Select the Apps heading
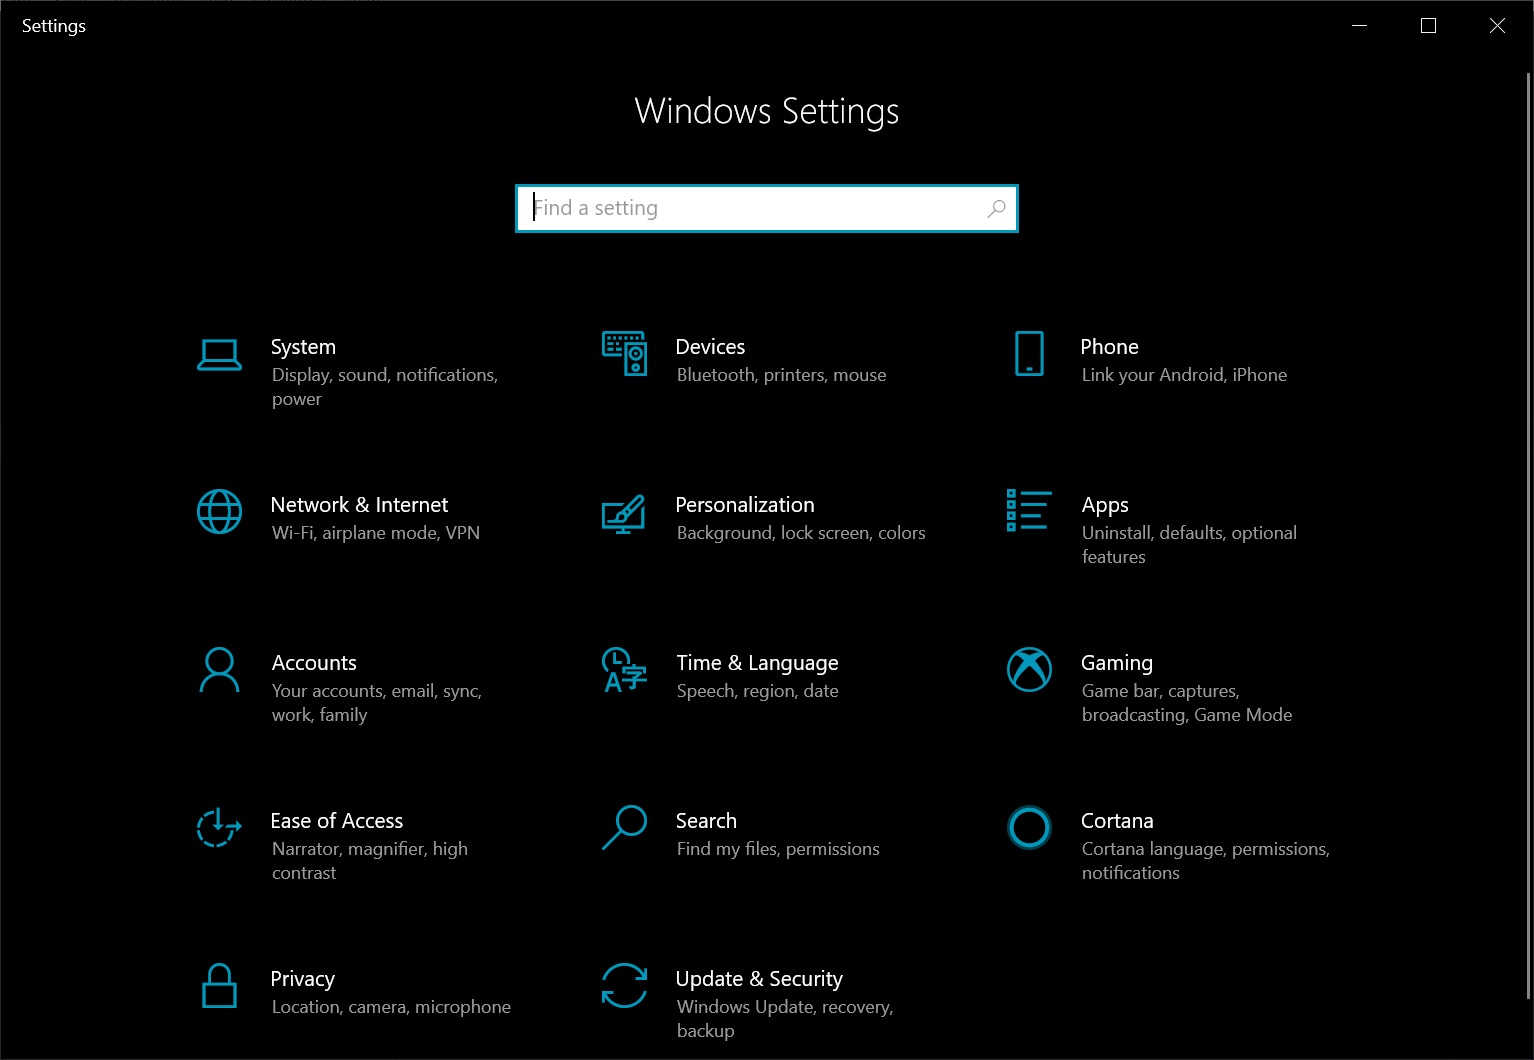The image size is (1534, 1060). pyautogui.click(x=1105, y=505)
